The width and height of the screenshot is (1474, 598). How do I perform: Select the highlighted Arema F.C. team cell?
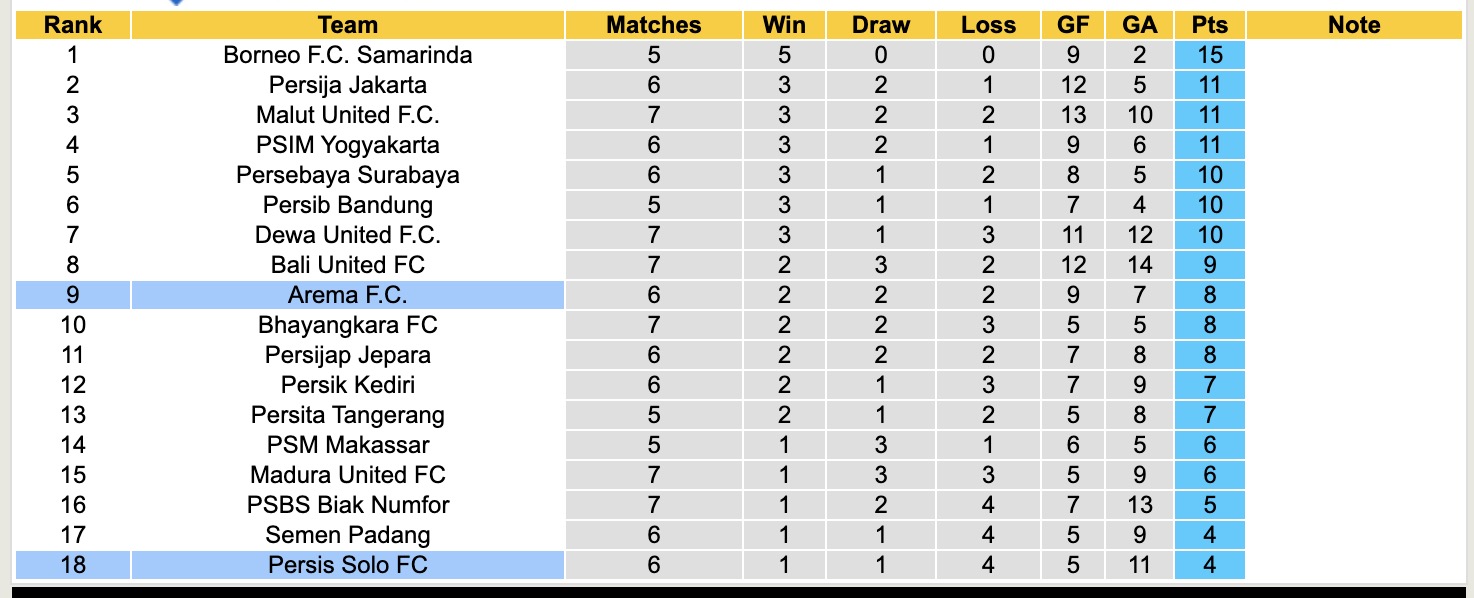348,295
